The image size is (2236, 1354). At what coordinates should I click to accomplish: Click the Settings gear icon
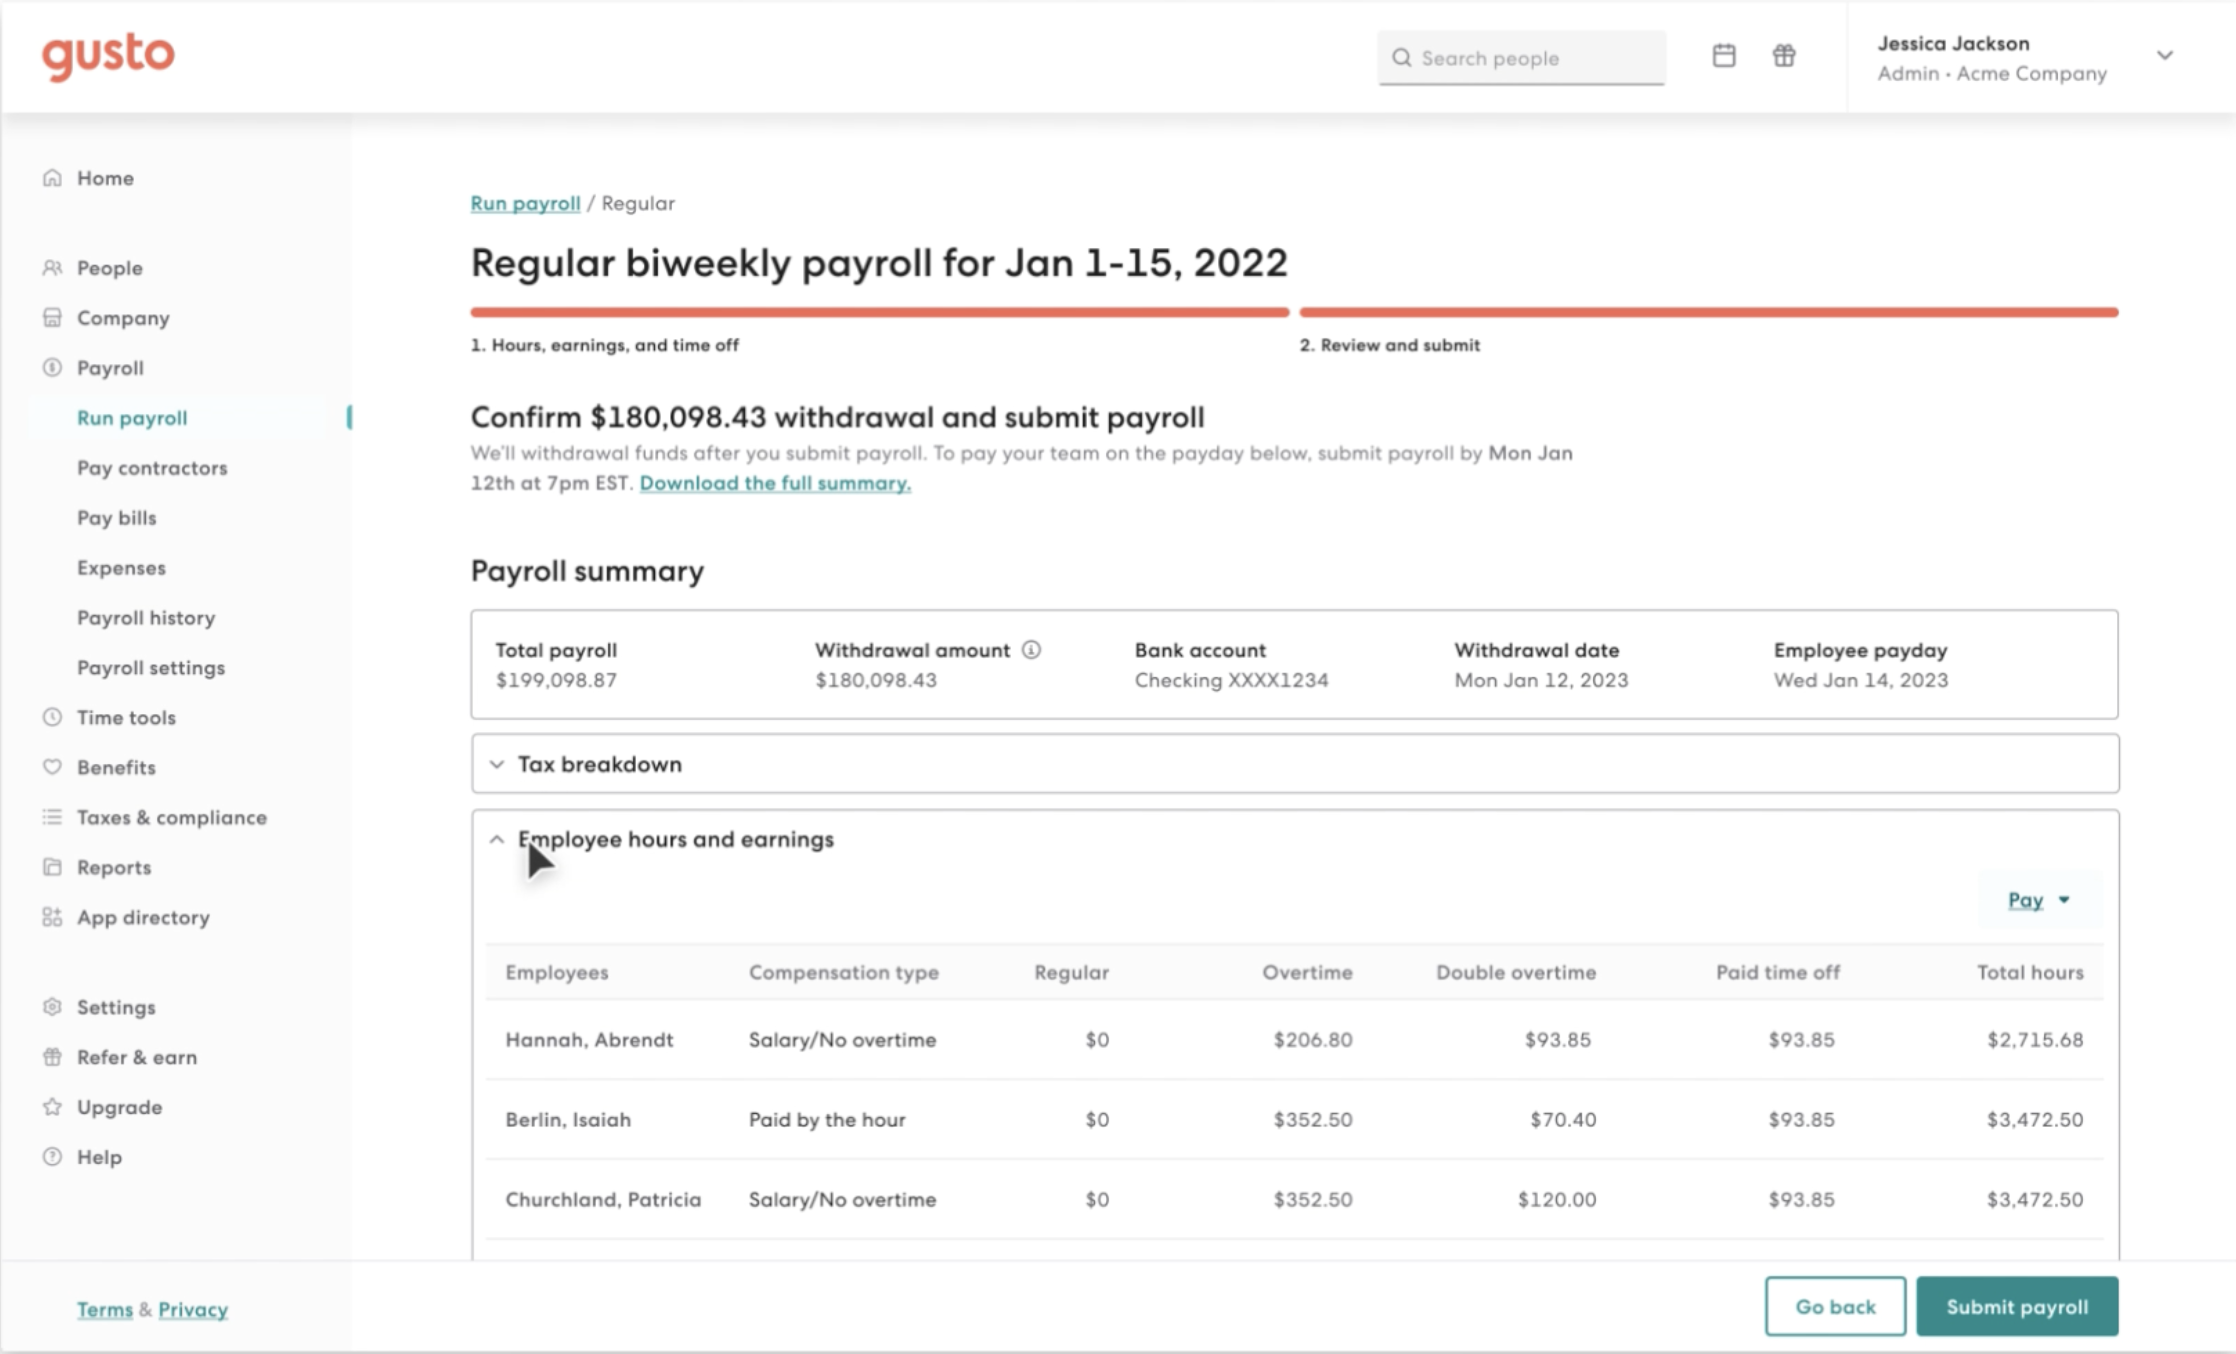click(52, 1007)
